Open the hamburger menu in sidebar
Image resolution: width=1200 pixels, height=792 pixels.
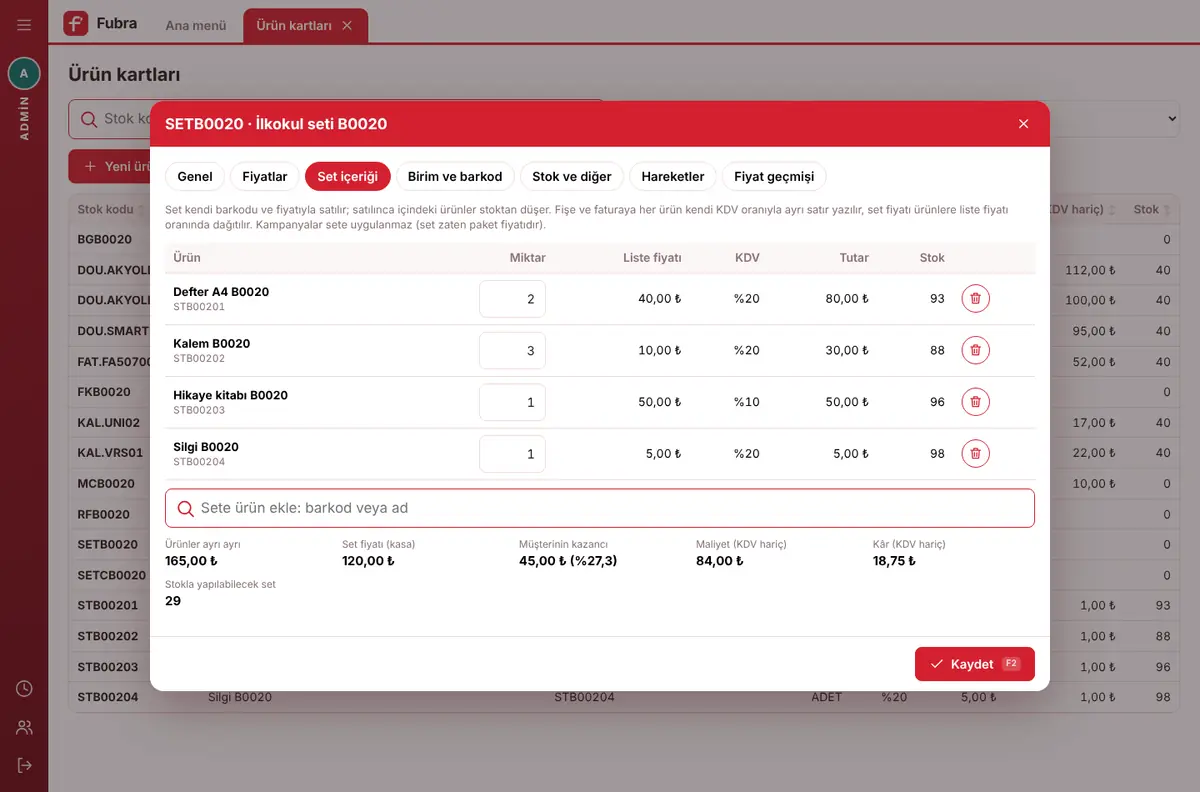point(24,25)
